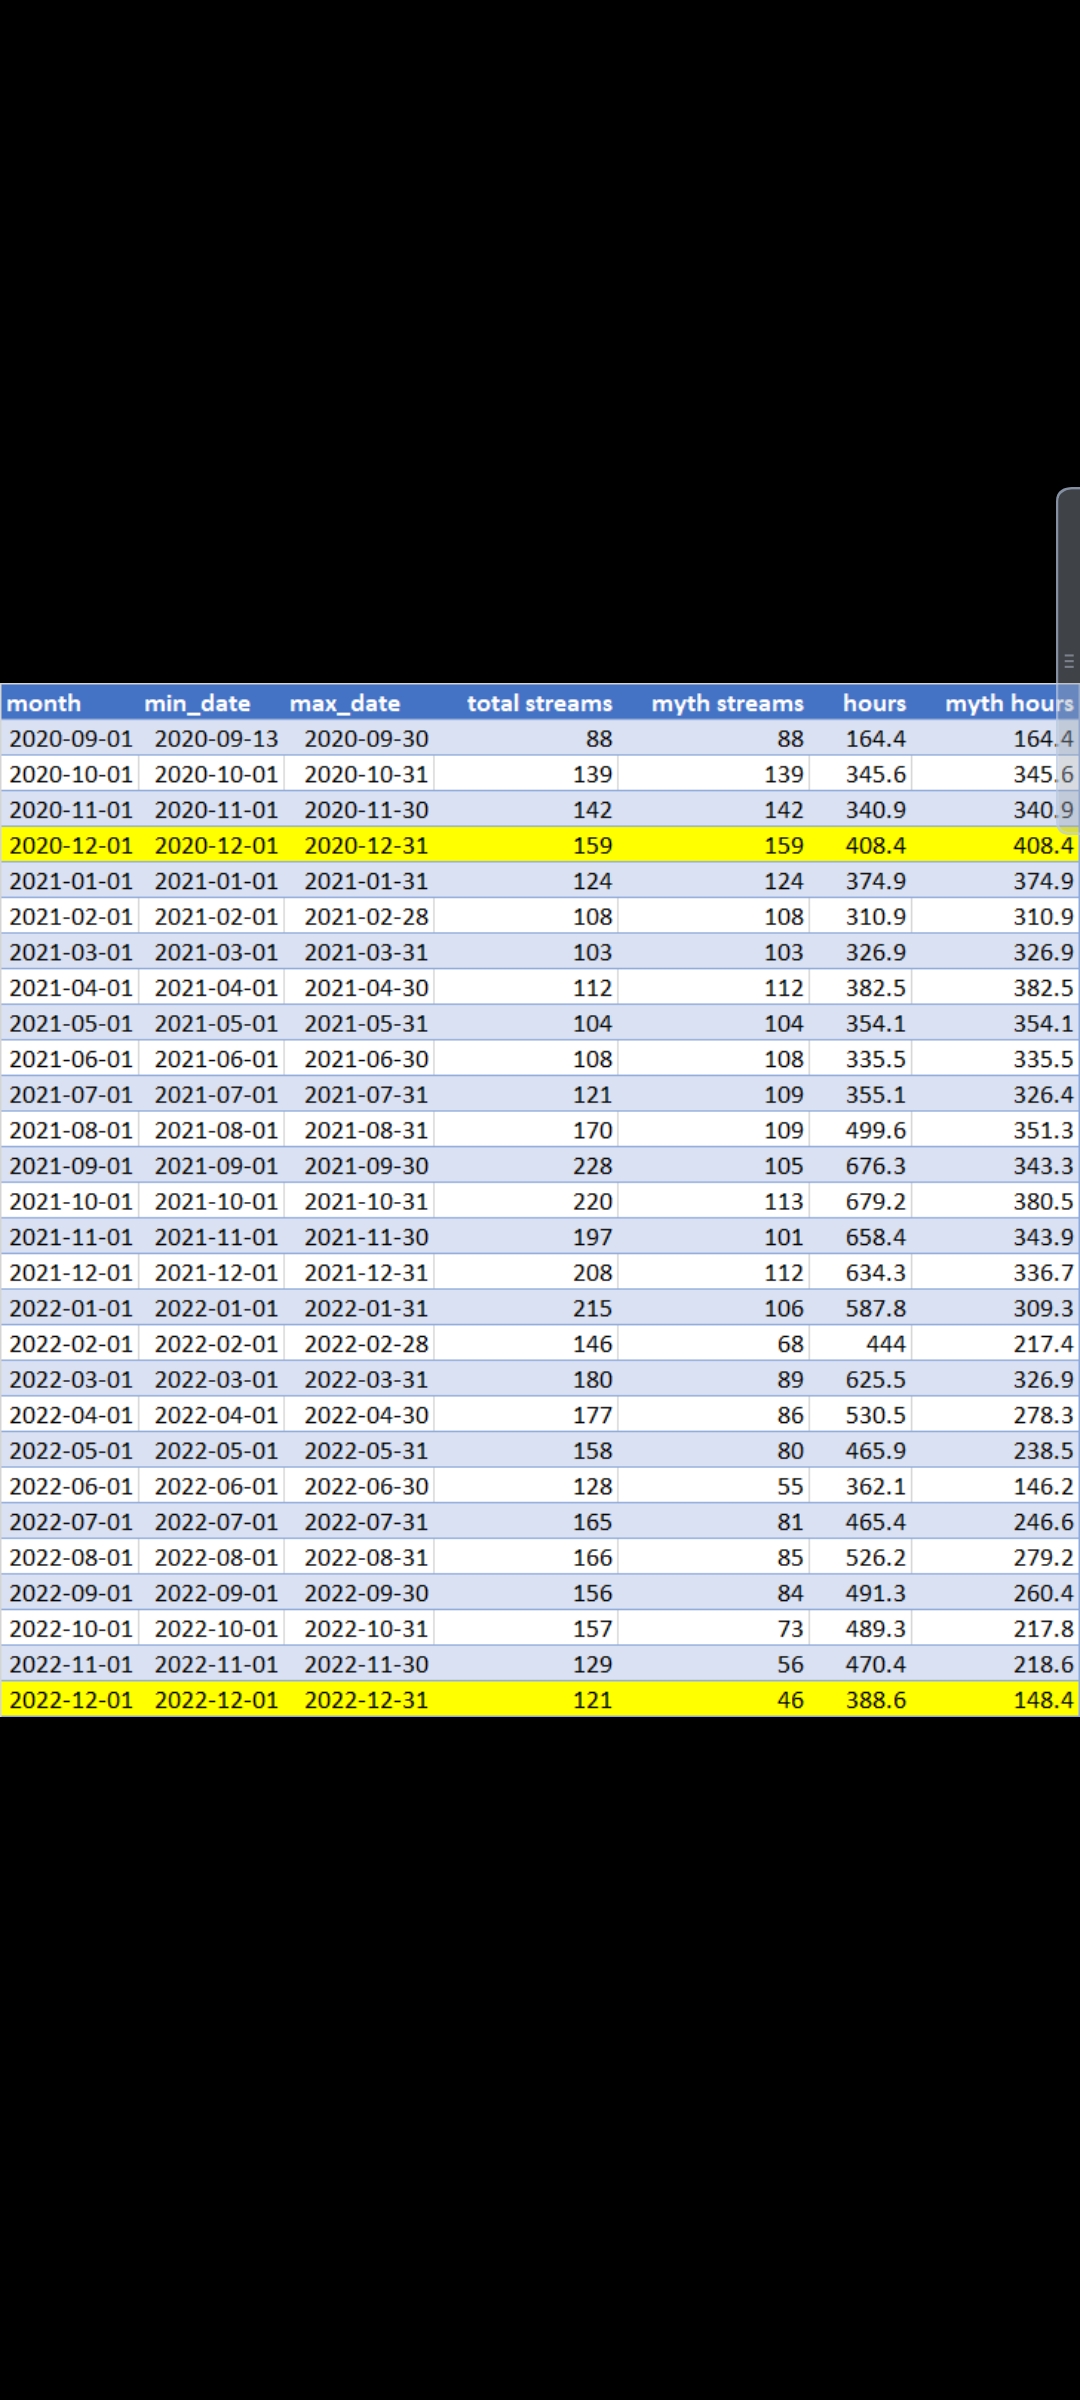Click total streams value "170"
Viewport: 1080px width, 2400px height.
(593, 1130)
